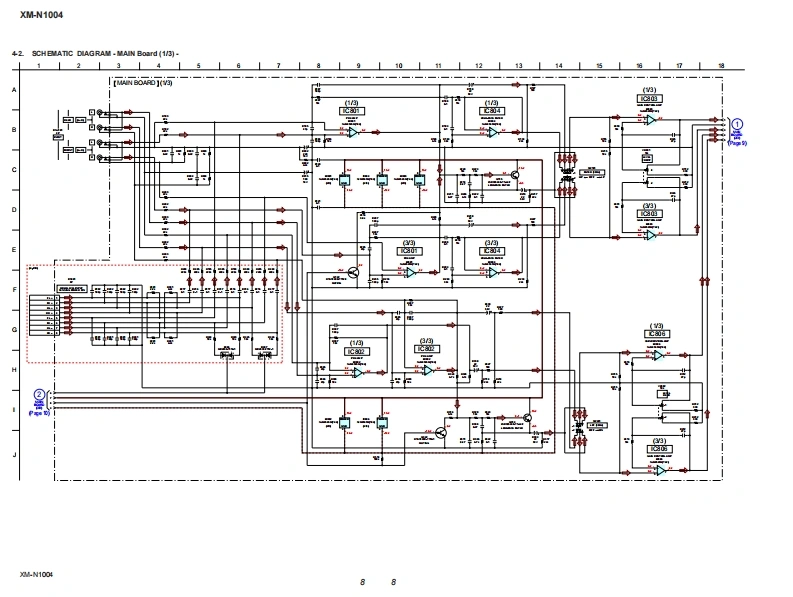Click the IC802 (3/3) label box
The height and width of the screenshot is (597, 793).
click(x=425, y=350)
